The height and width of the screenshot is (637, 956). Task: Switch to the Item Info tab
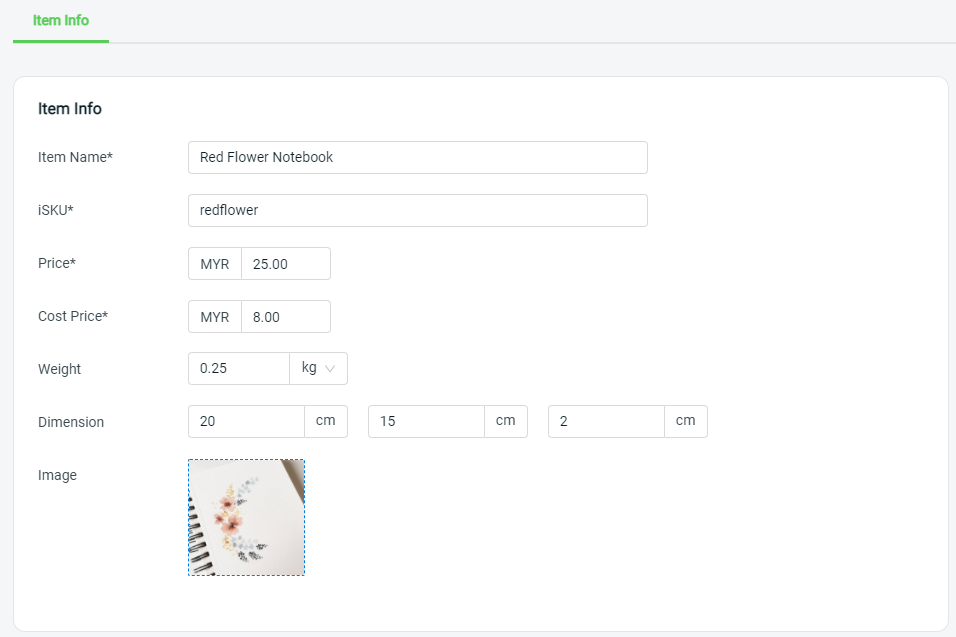tap(60, 20)
